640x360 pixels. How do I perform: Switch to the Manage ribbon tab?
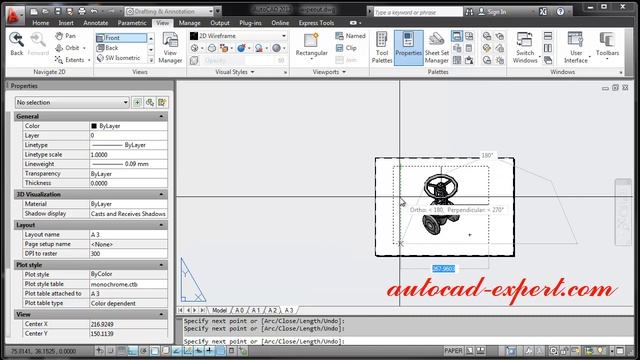(x=189, y=23)
